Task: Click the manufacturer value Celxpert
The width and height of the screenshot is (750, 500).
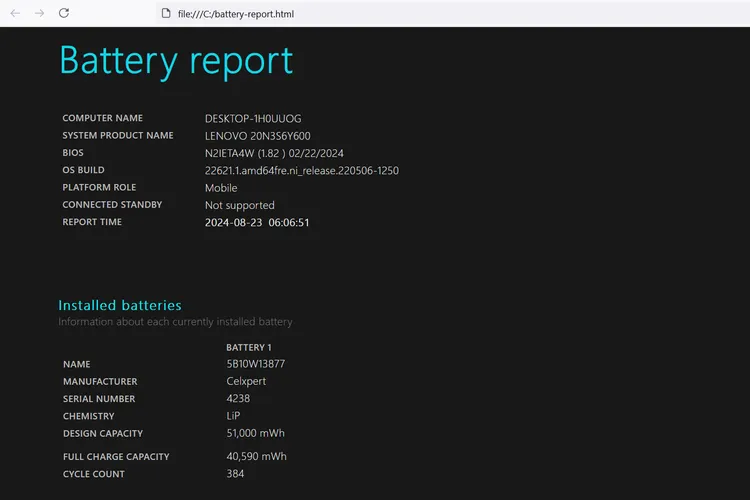Action: tap(246, 381)
